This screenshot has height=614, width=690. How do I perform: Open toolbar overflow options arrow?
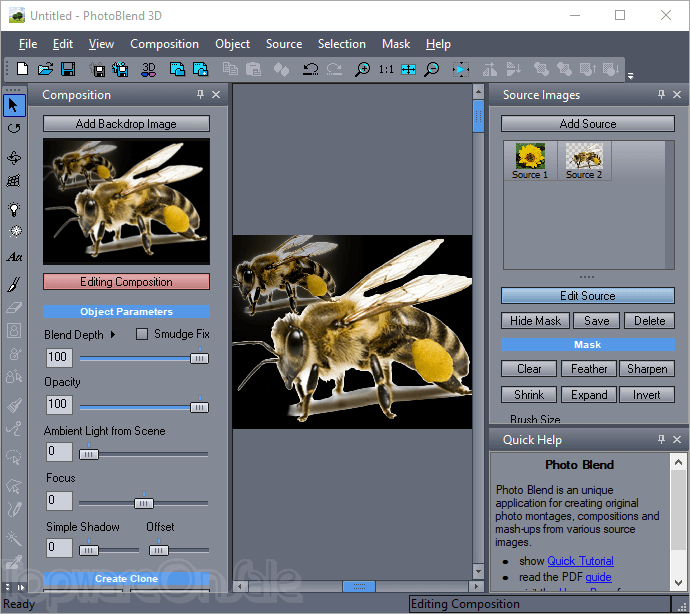(631, 76)
